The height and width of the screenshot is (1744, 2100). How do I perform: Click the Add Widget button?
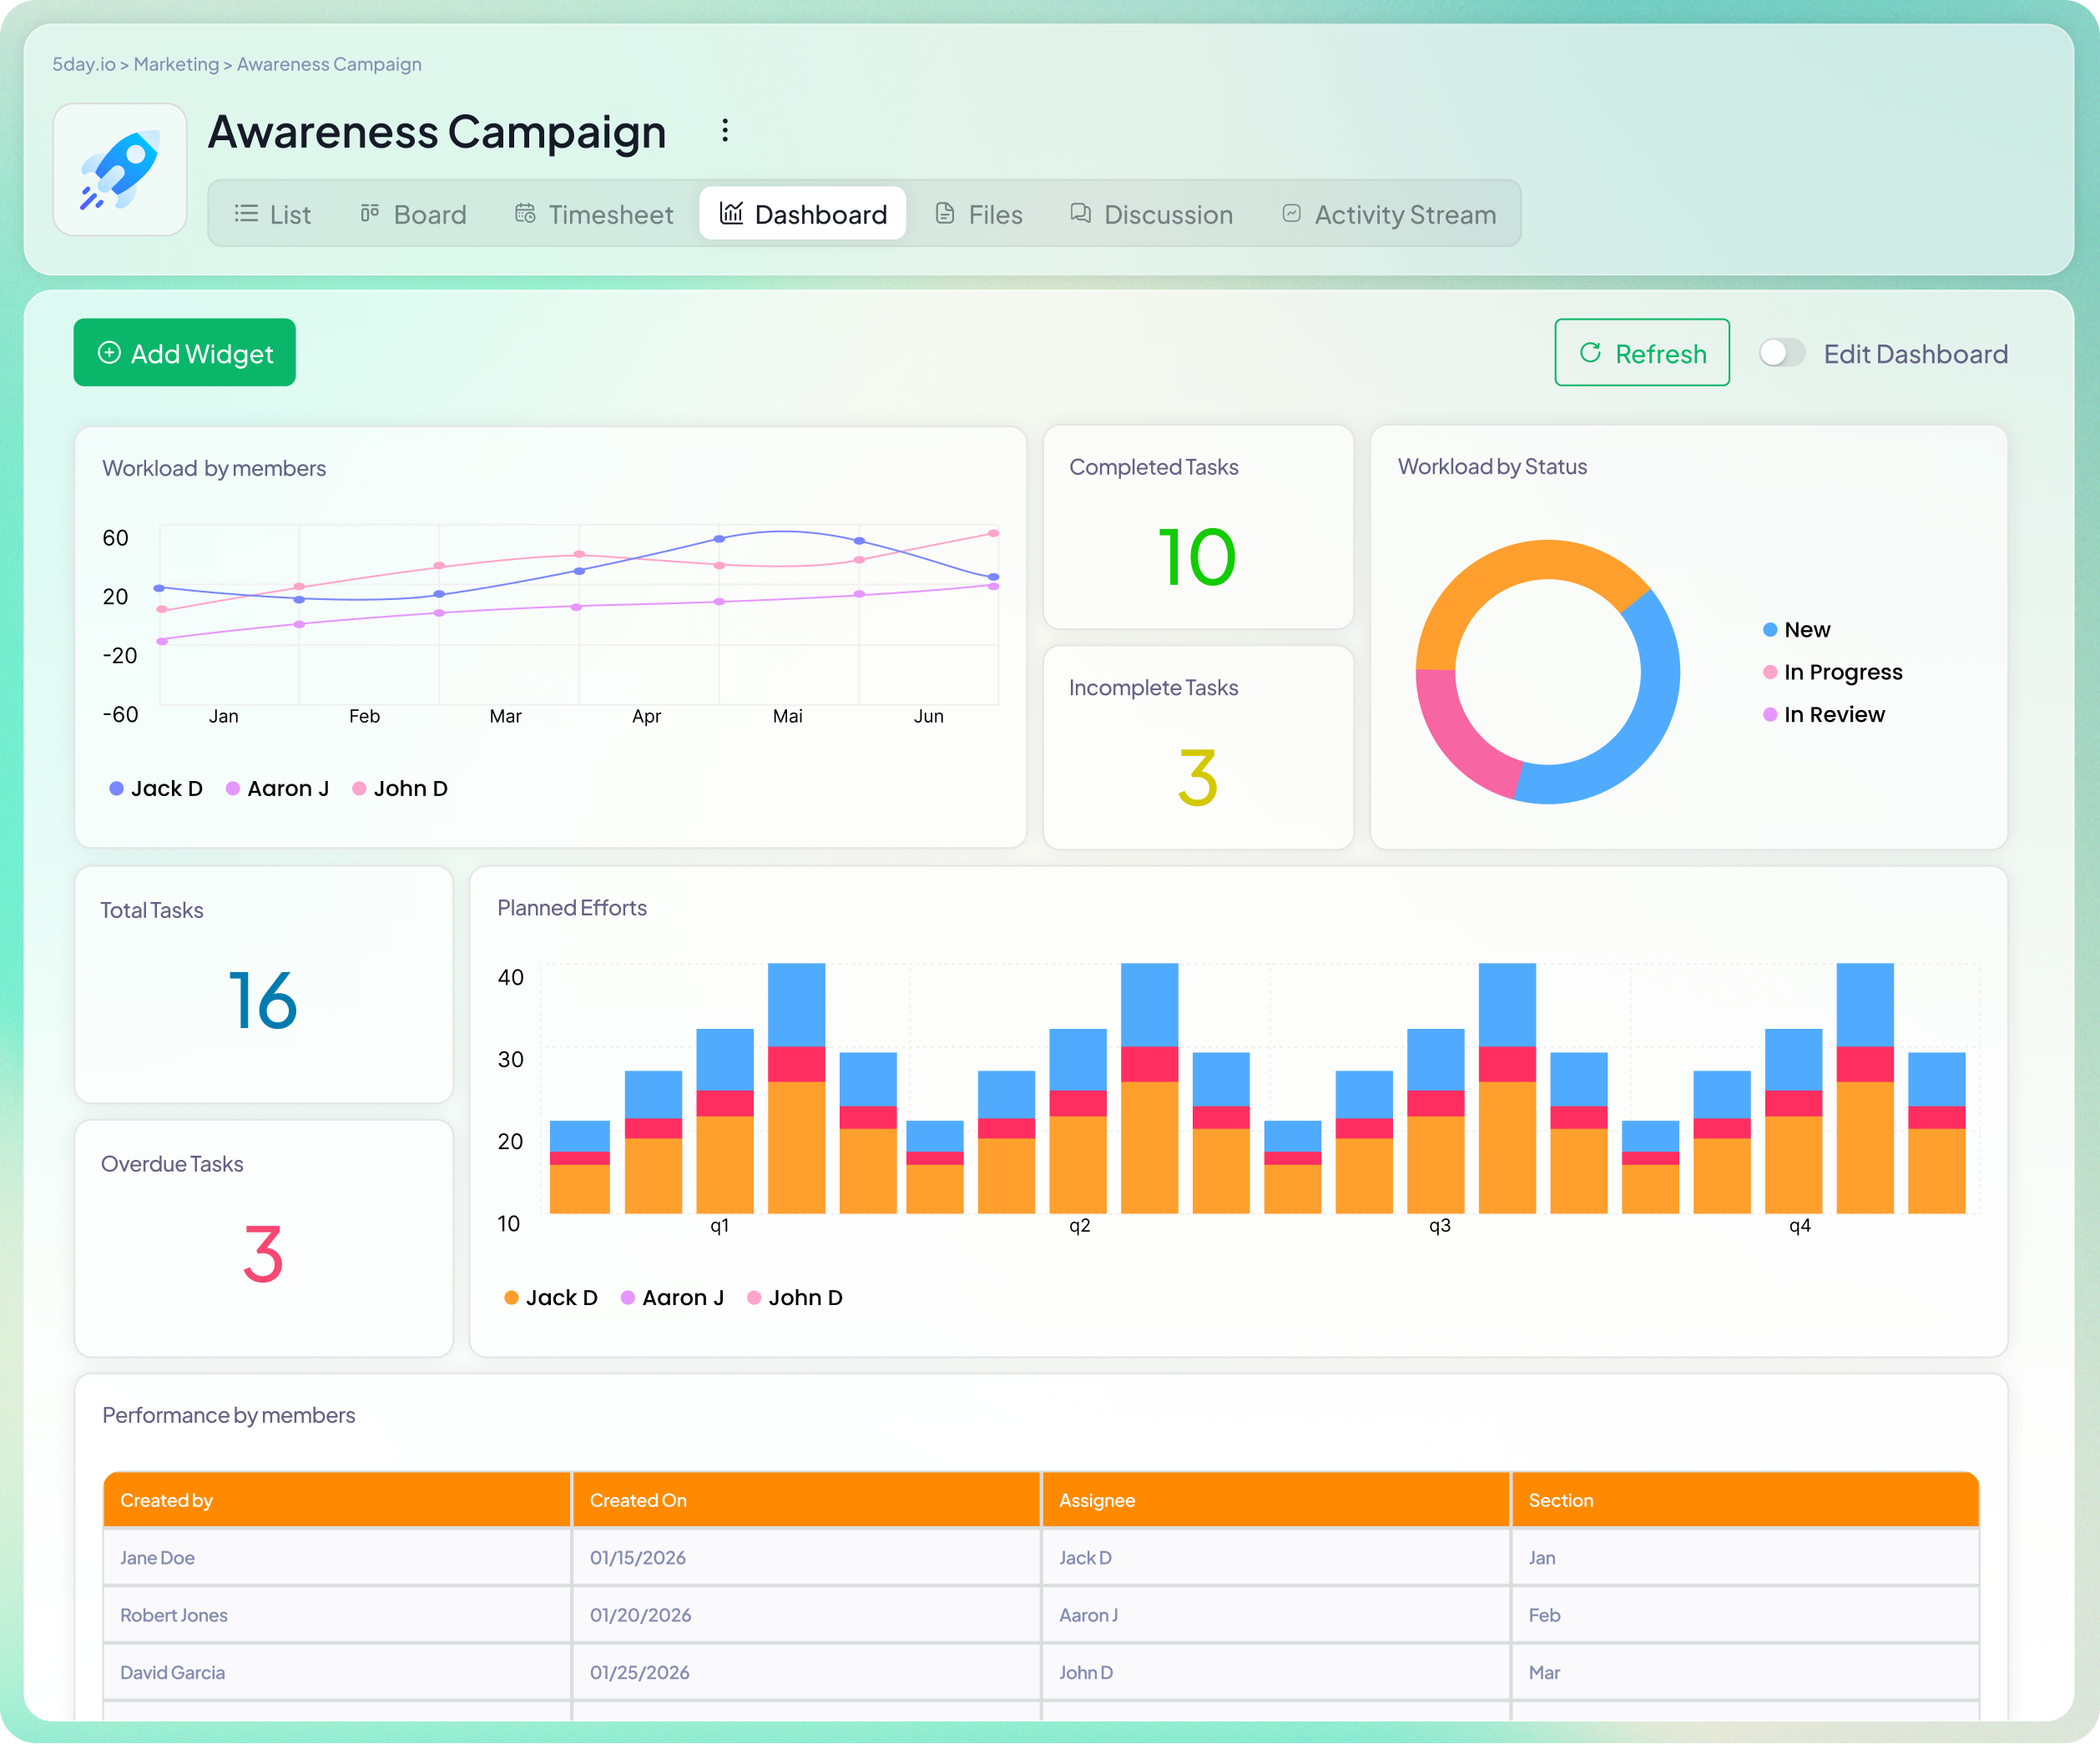[x=185, y=353]
